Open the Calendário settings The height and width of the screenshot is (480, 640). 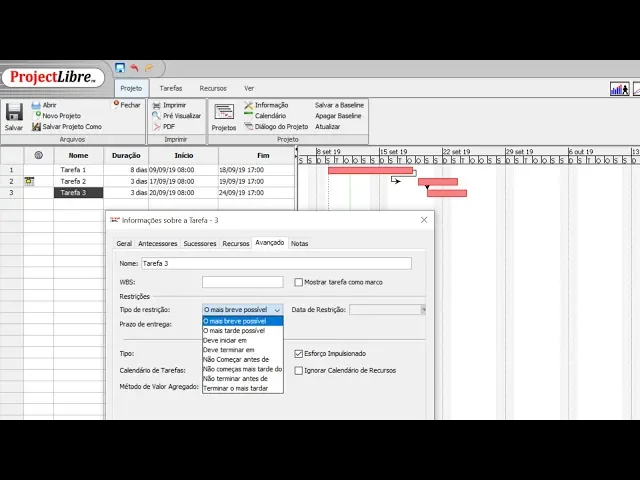(265, 116)
